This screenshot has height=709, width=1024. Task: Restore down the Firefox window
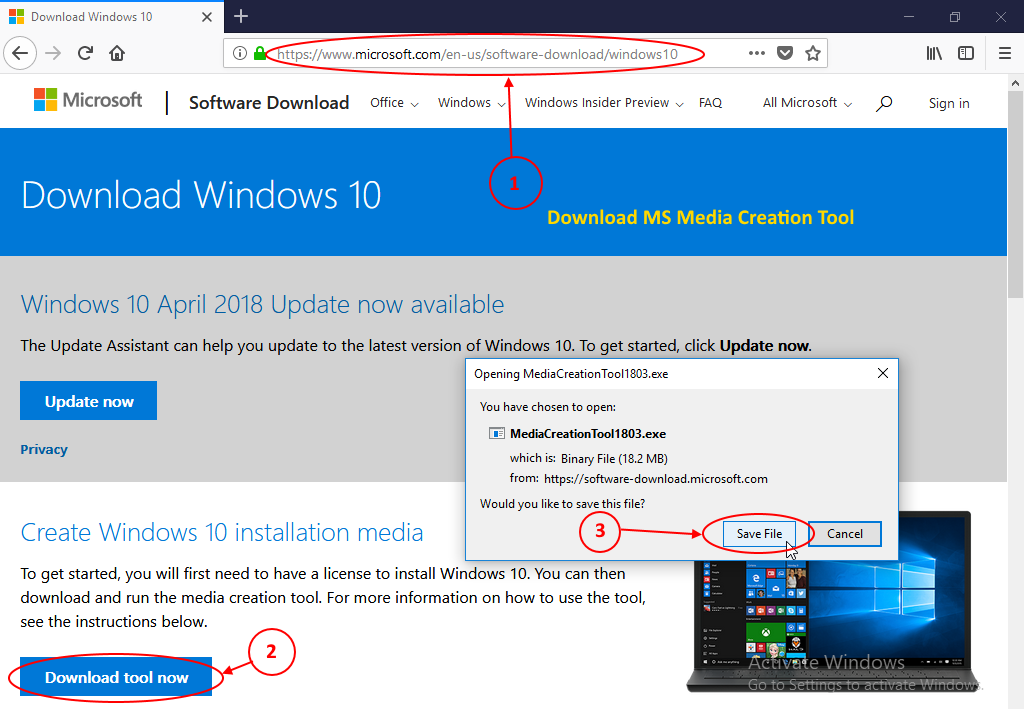[955, 16]
